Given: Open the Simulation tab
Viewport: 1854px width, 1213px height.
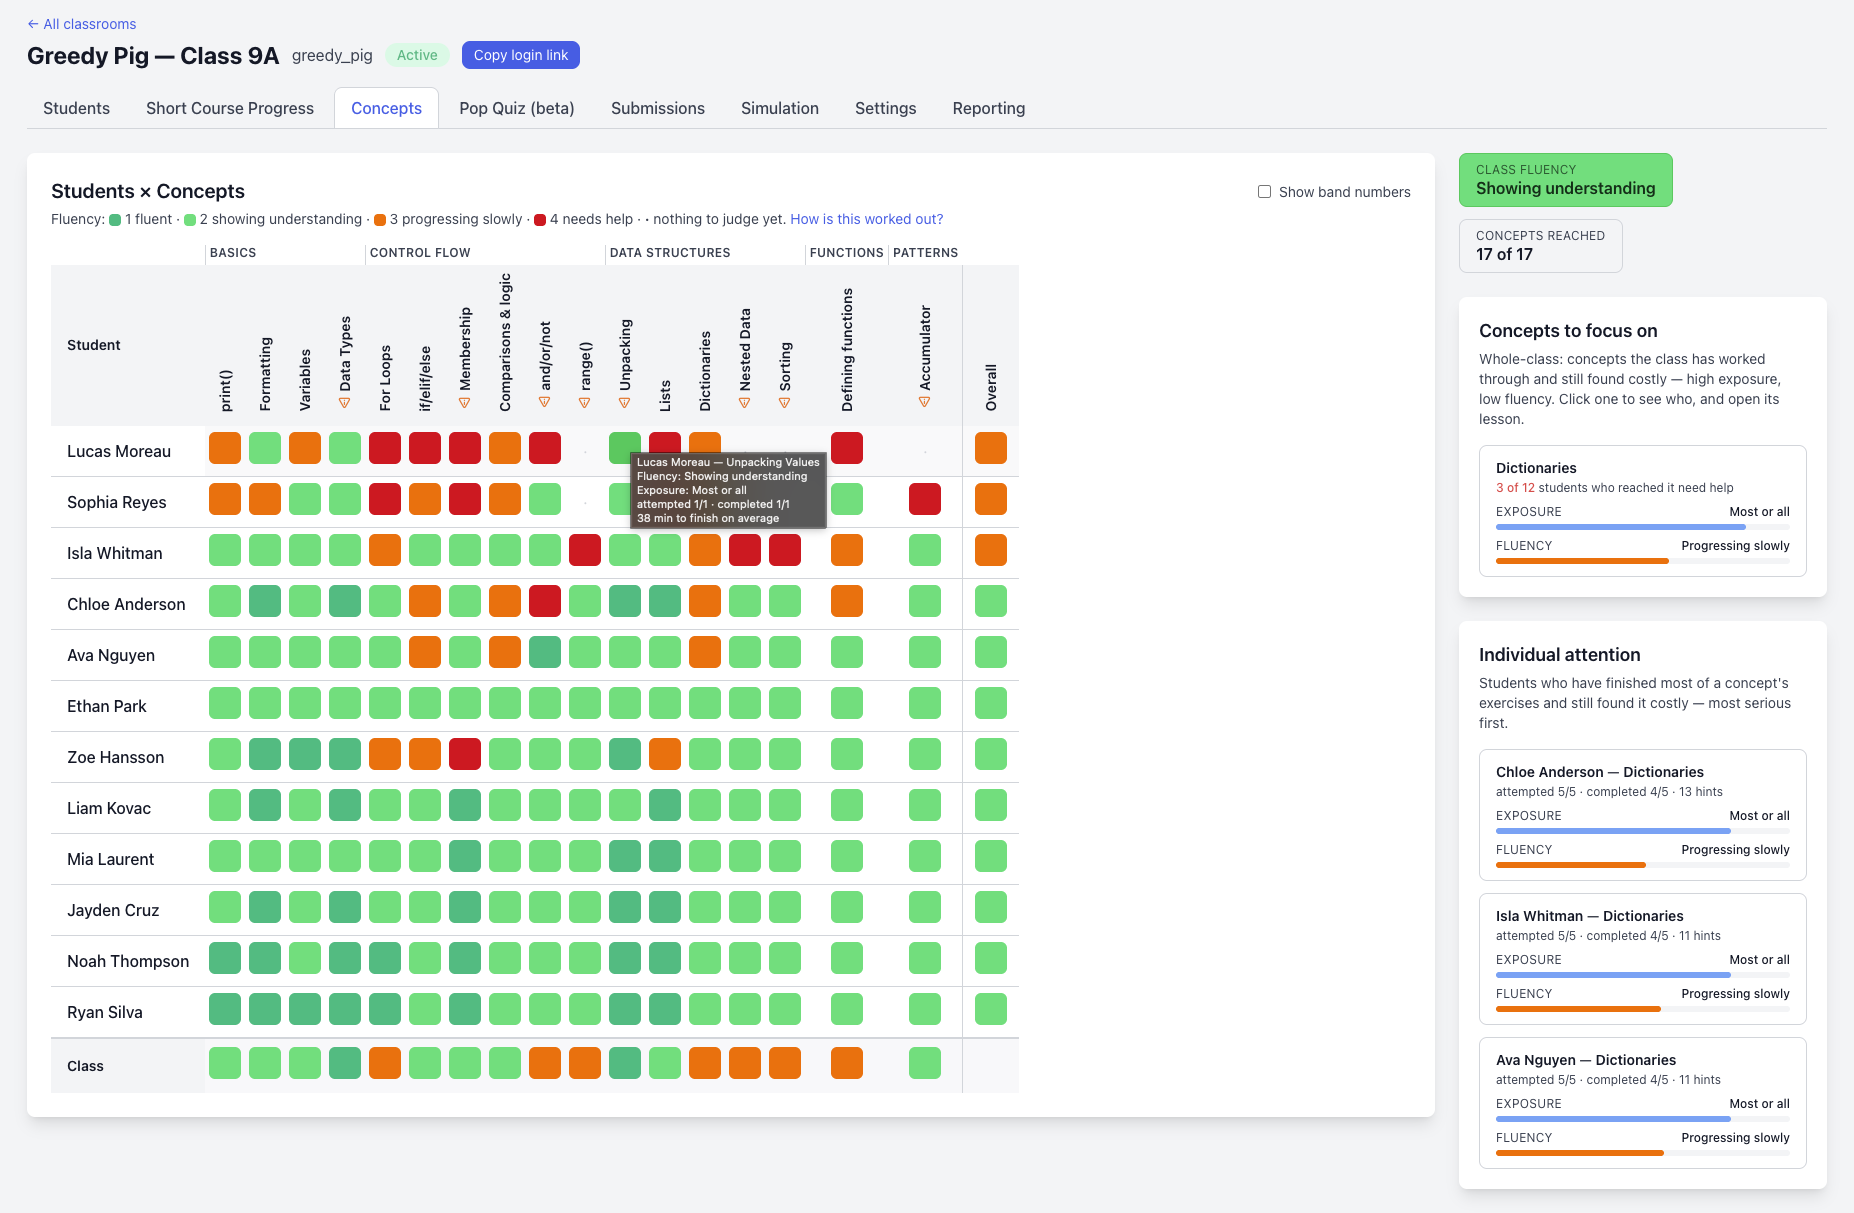Looking at the screenshot, I should [x=780, y=108].
